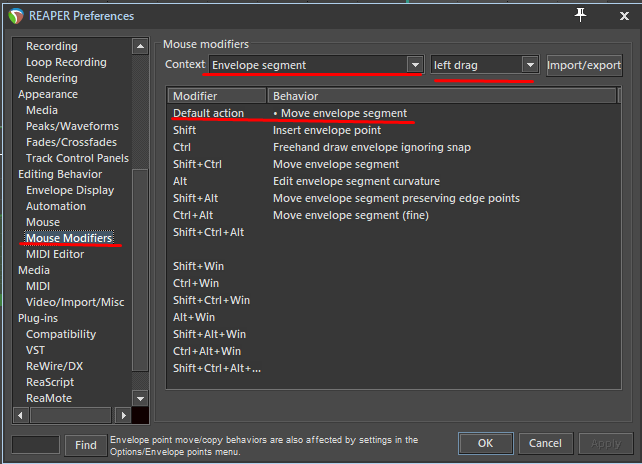Select the Recording preferences page
Viewport: 642px width, 464px height.
(x=52, y=46)
